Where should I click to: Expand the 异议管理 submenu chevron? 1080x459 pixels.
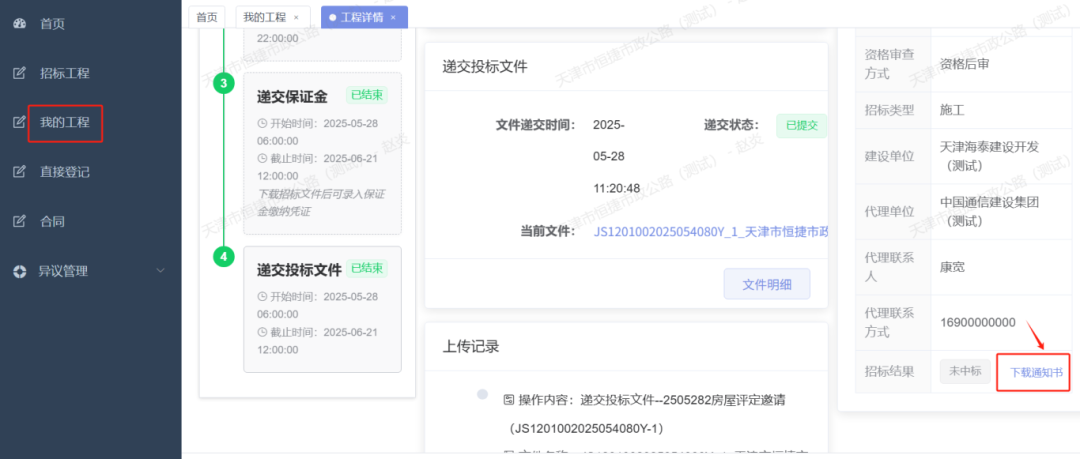point(161,272)
